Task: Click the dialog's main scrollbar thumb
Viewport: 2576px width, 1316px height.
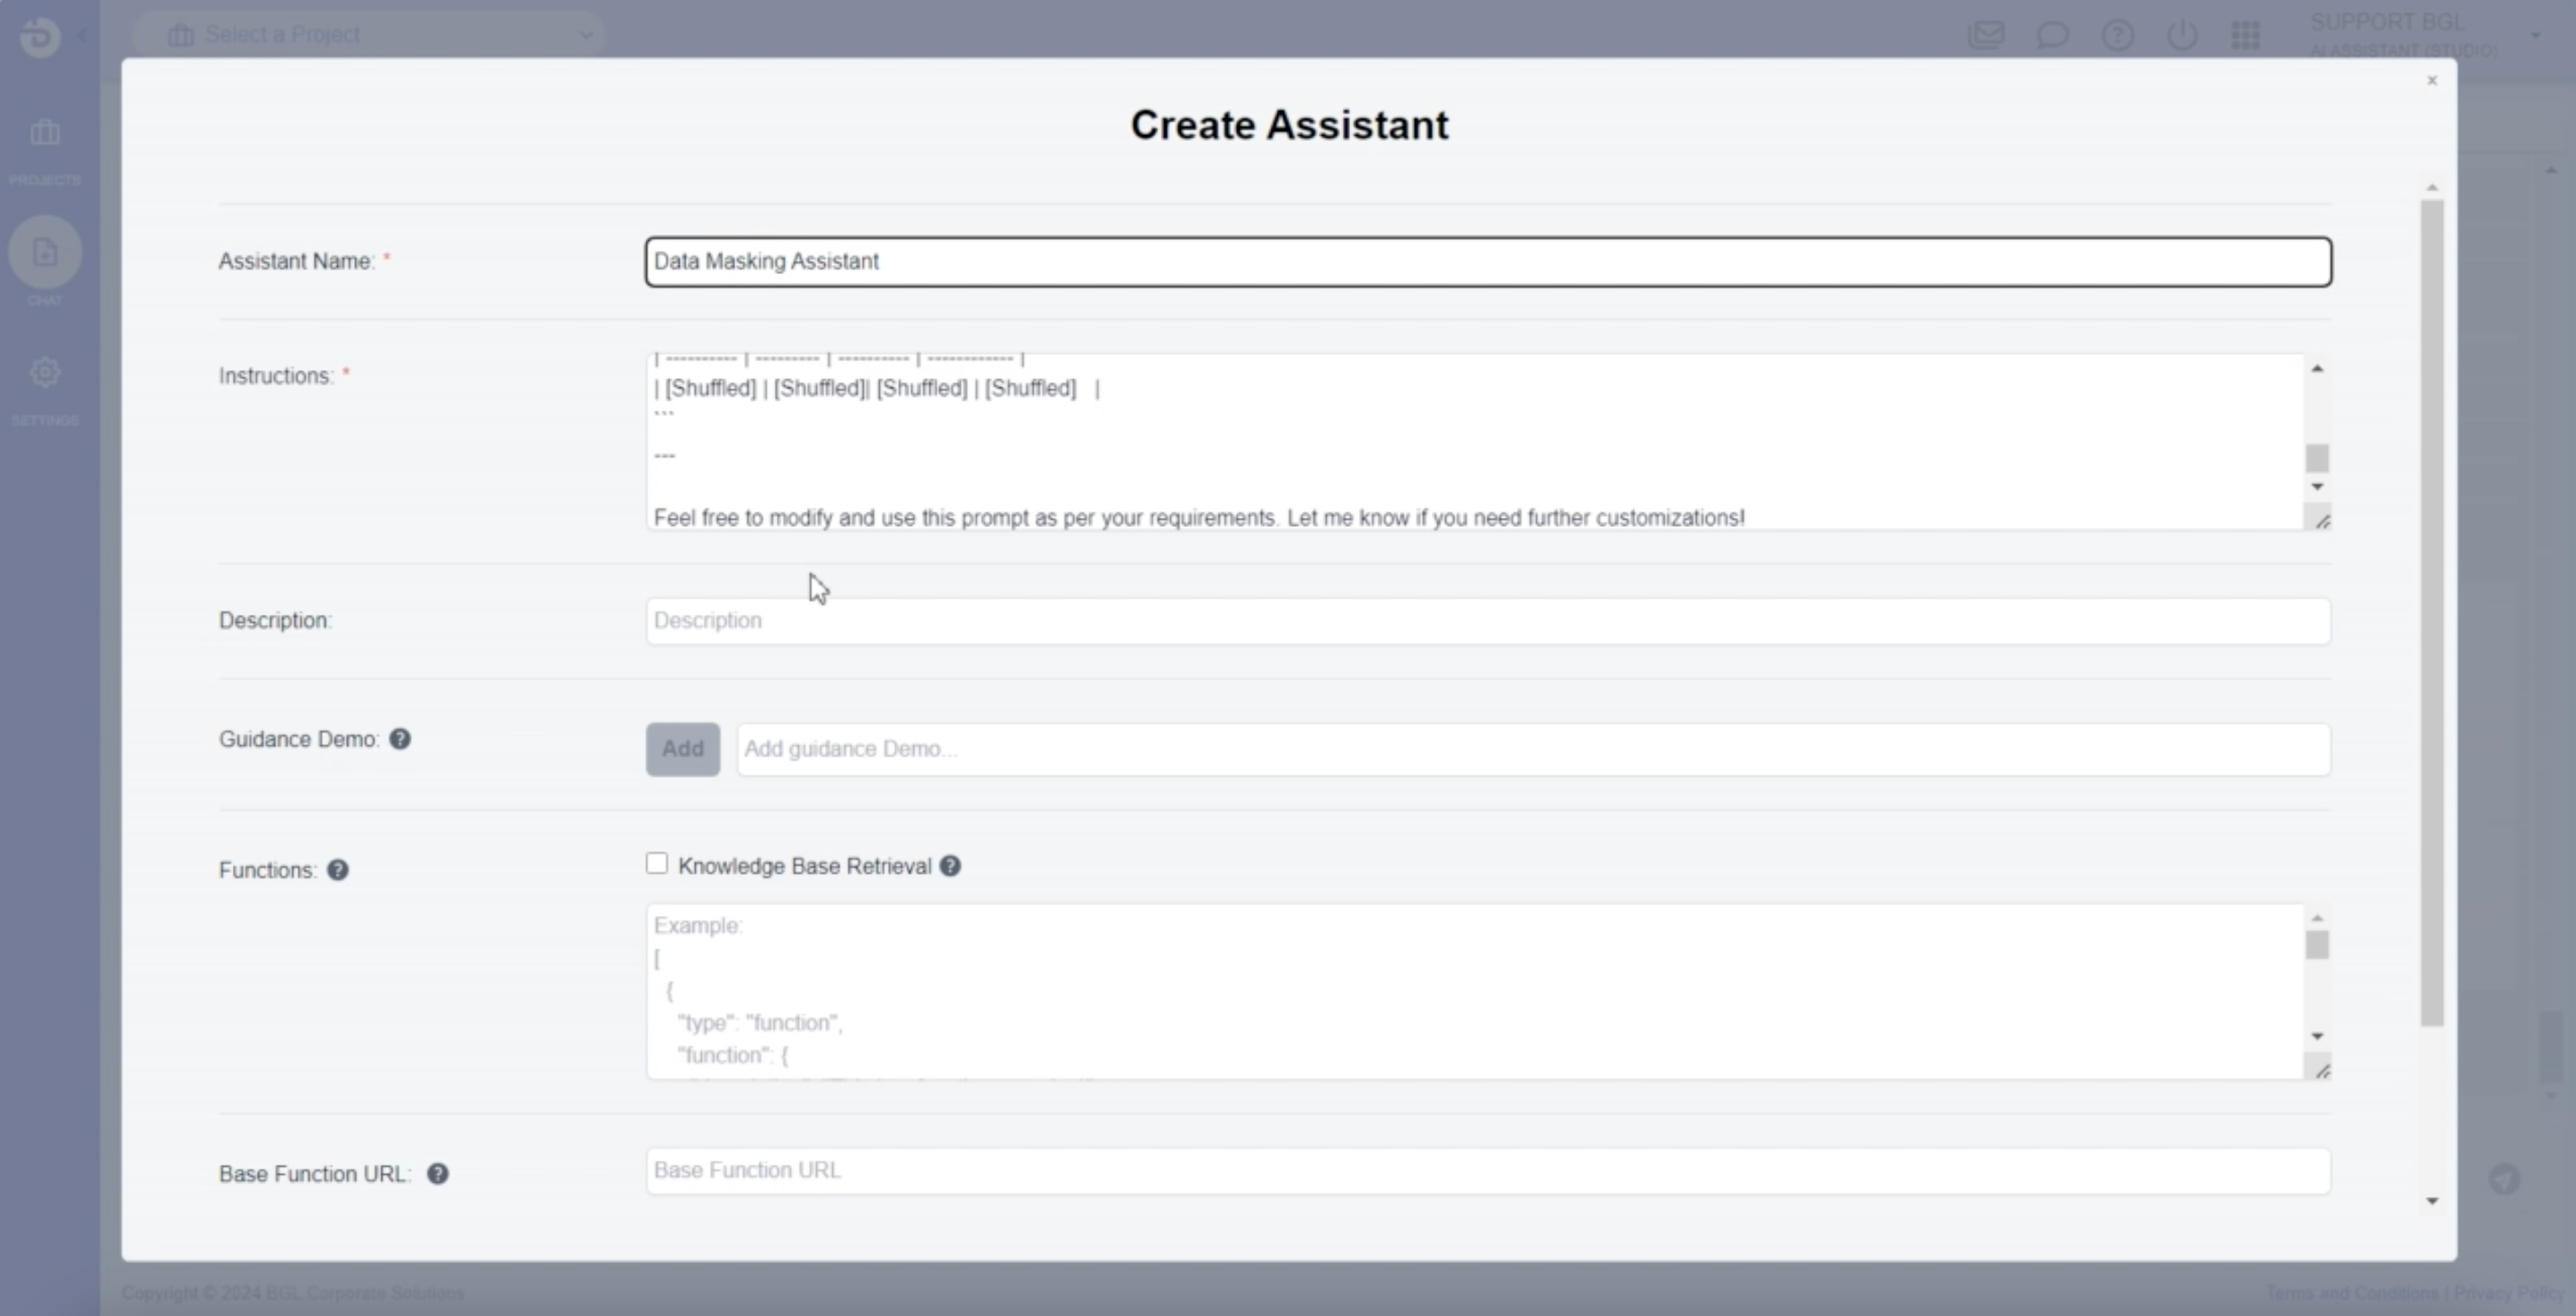Action: tap(2432, 612)
